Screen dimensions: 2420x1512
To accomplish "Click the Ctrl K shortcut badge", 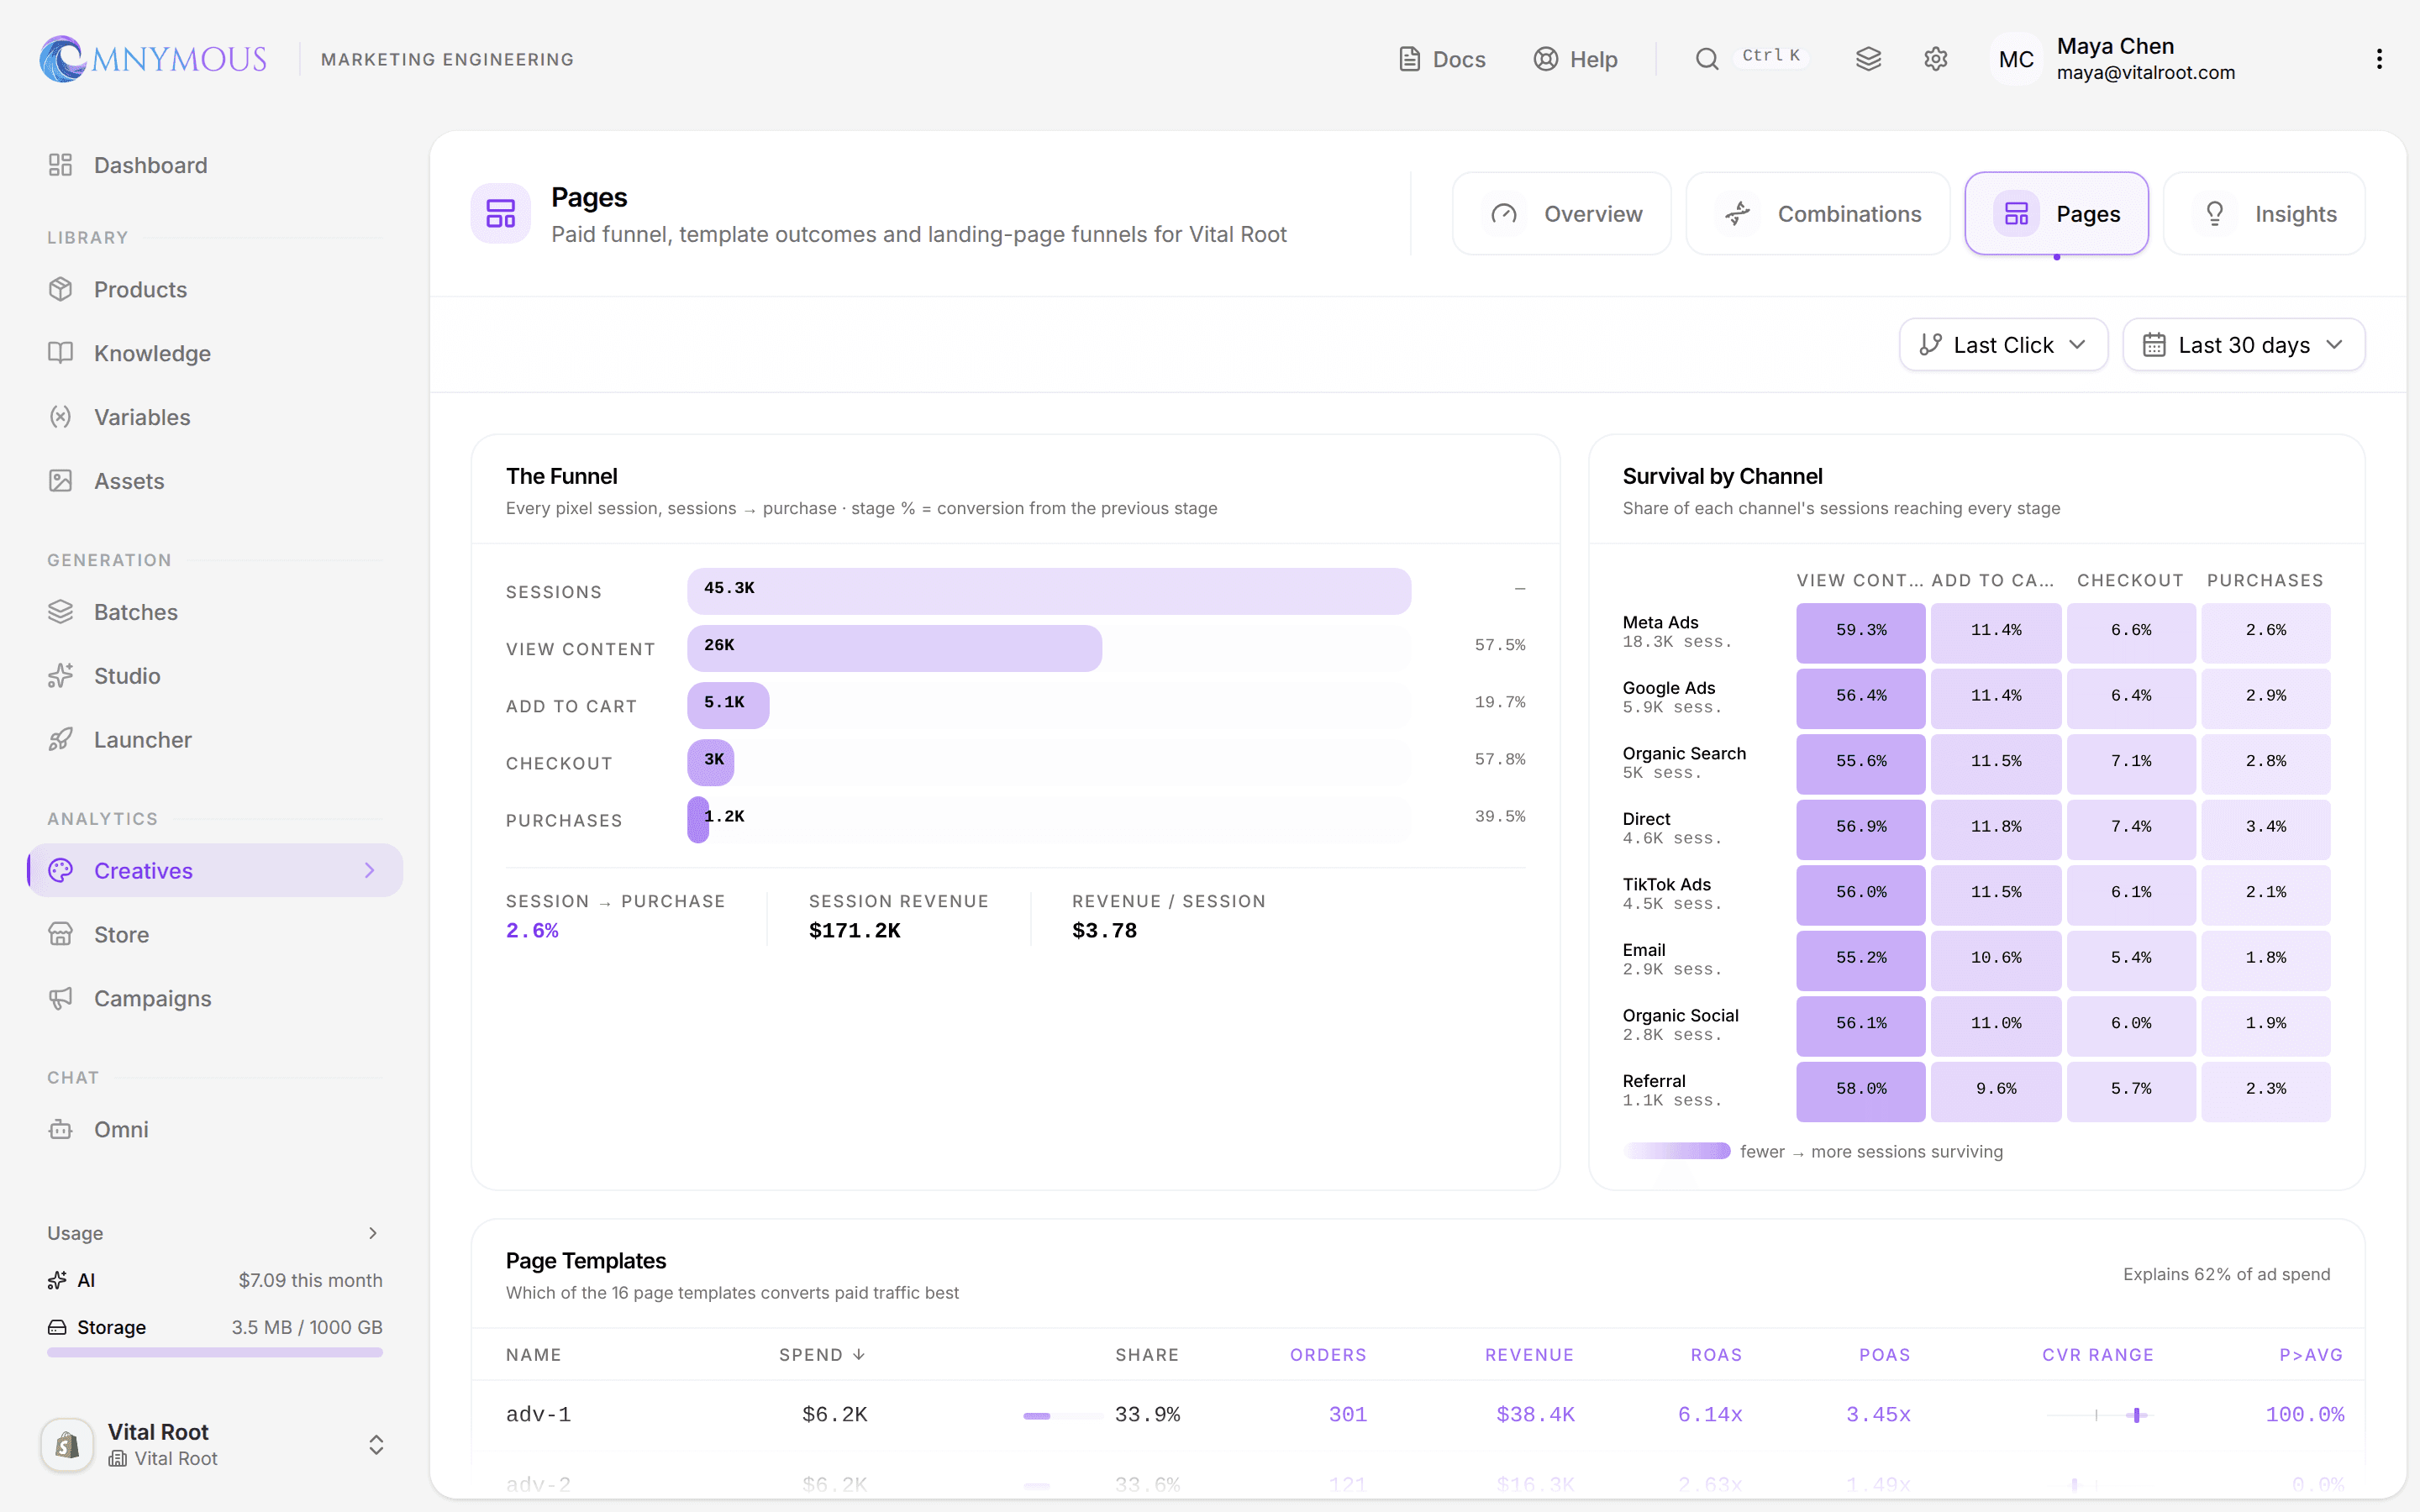I will pyautogui.click(x=1771, y=55).
